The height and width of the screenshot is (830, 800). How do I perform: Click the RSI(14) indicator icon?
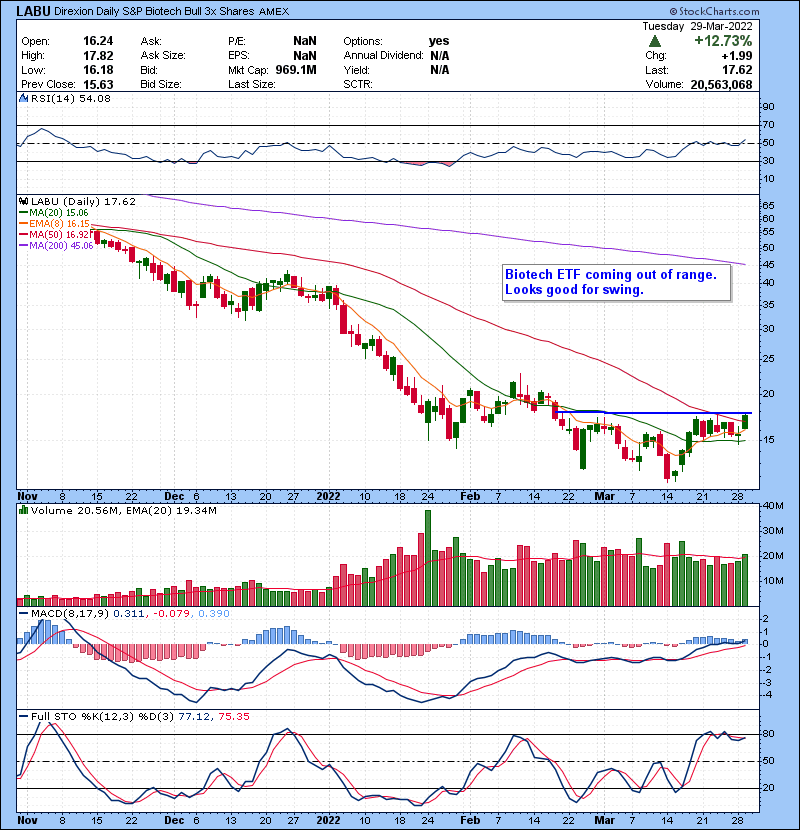(x=23, y=98)
